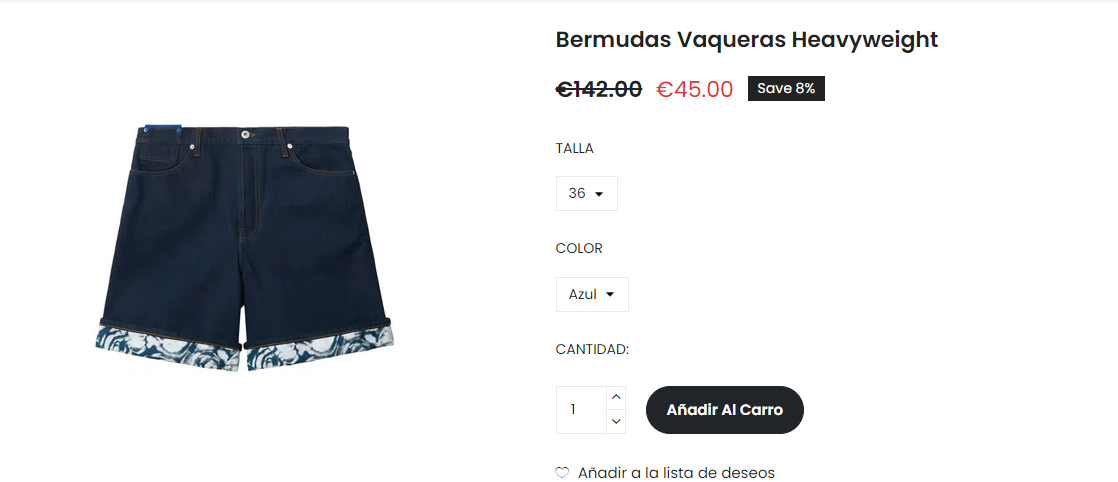Click the heart wishlist icon
This screenshot has width=1118, height=482.
point(562,473)
